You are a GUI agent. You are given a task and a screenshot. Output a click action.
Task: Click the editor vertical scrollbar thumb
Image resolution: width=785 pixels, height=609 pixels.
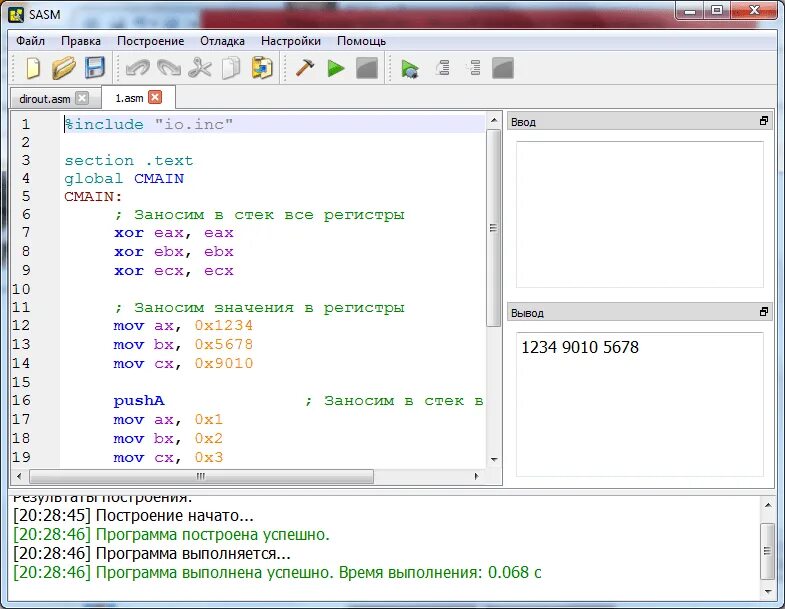pyautogui.click(x=494, y=228)
